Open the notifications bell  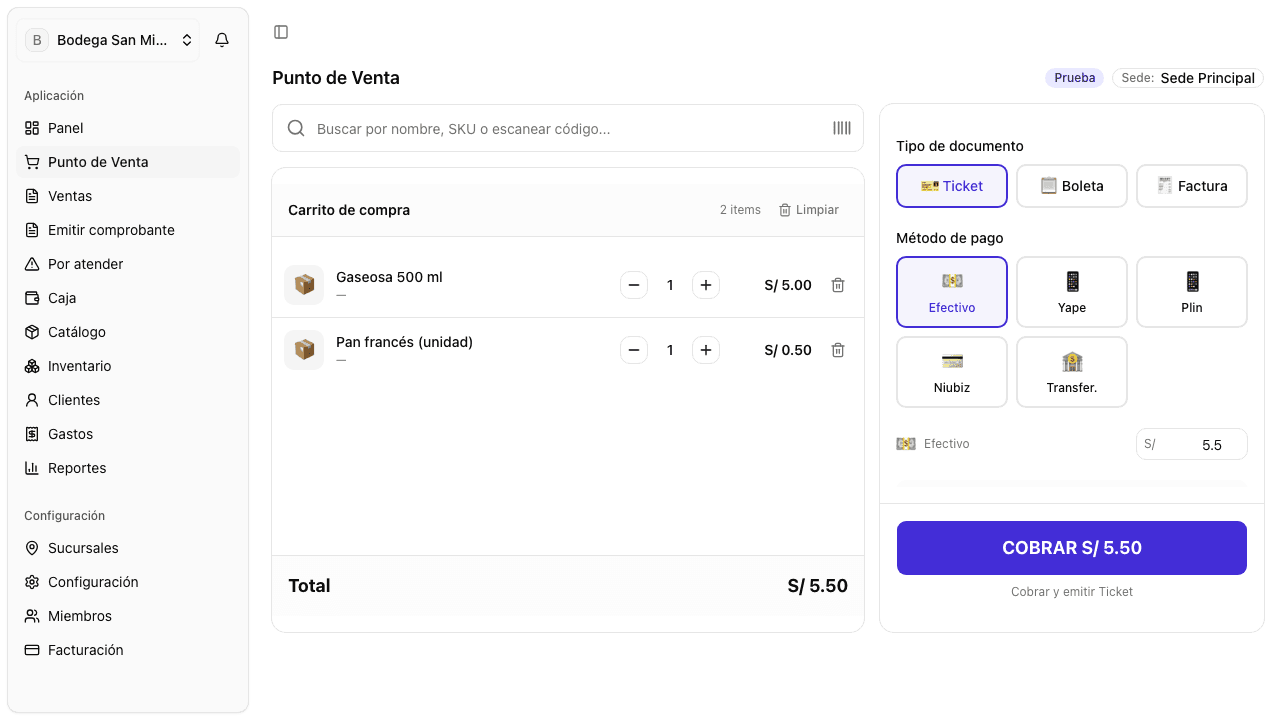(222, 40)
